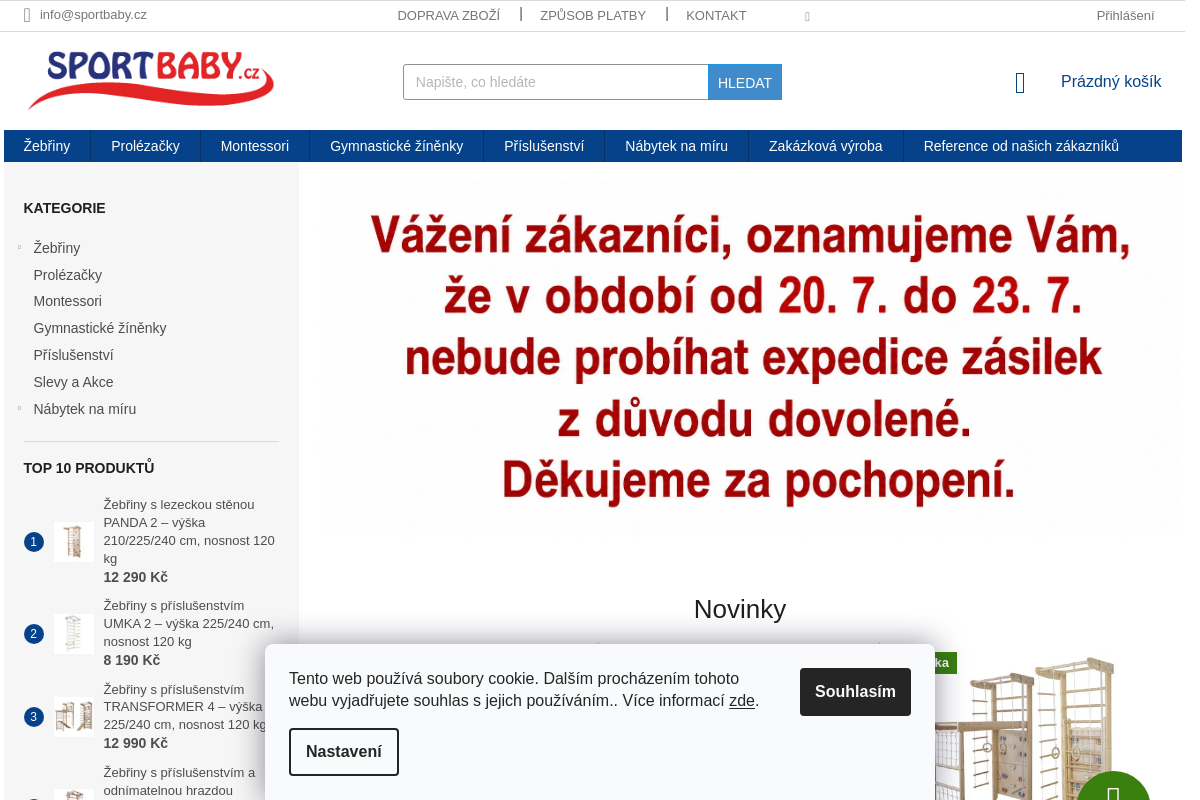The height and width of the screenshot is (800, 1200).
Task: Click the Prázdný košík cart link
Action: click(x=1111, y=82)
